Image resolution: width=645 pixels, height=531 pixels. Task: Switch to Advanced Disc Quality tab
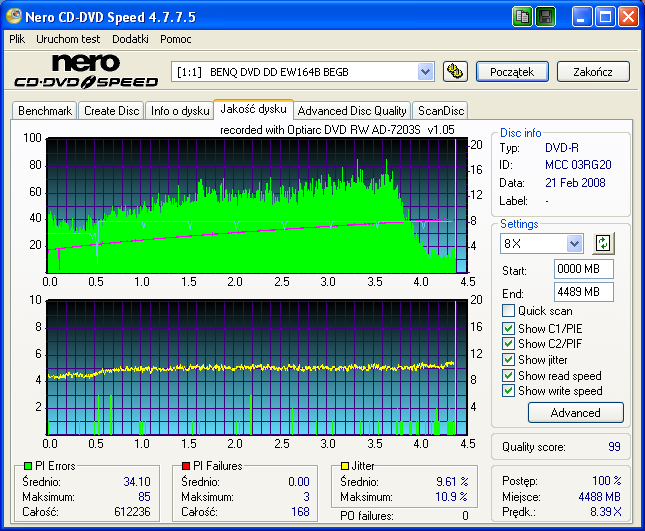352,111
